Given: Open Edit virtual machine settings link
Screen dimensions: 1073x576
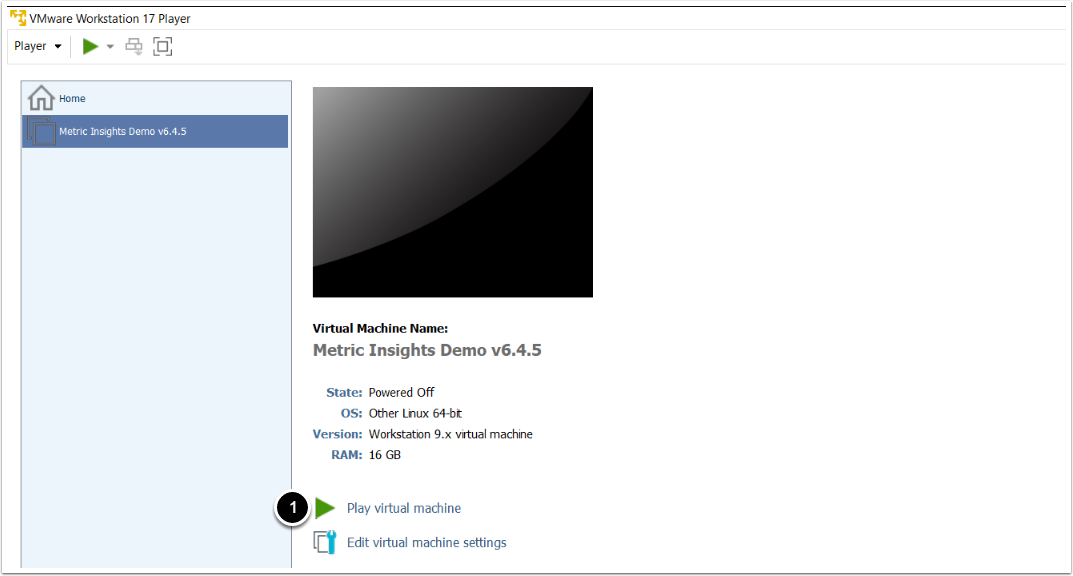Looking at the screenshot, I should (x=426, y=542).
